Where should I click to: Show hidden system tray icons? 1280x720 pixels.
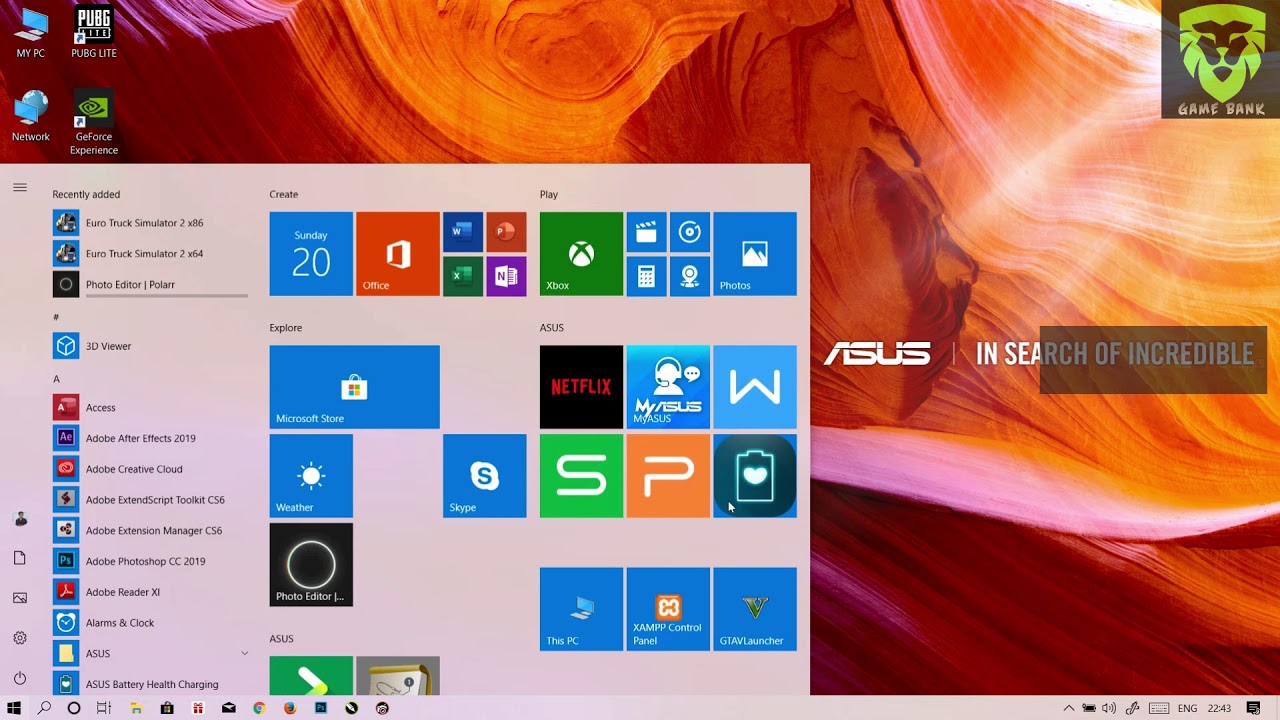pos(1069,708)
